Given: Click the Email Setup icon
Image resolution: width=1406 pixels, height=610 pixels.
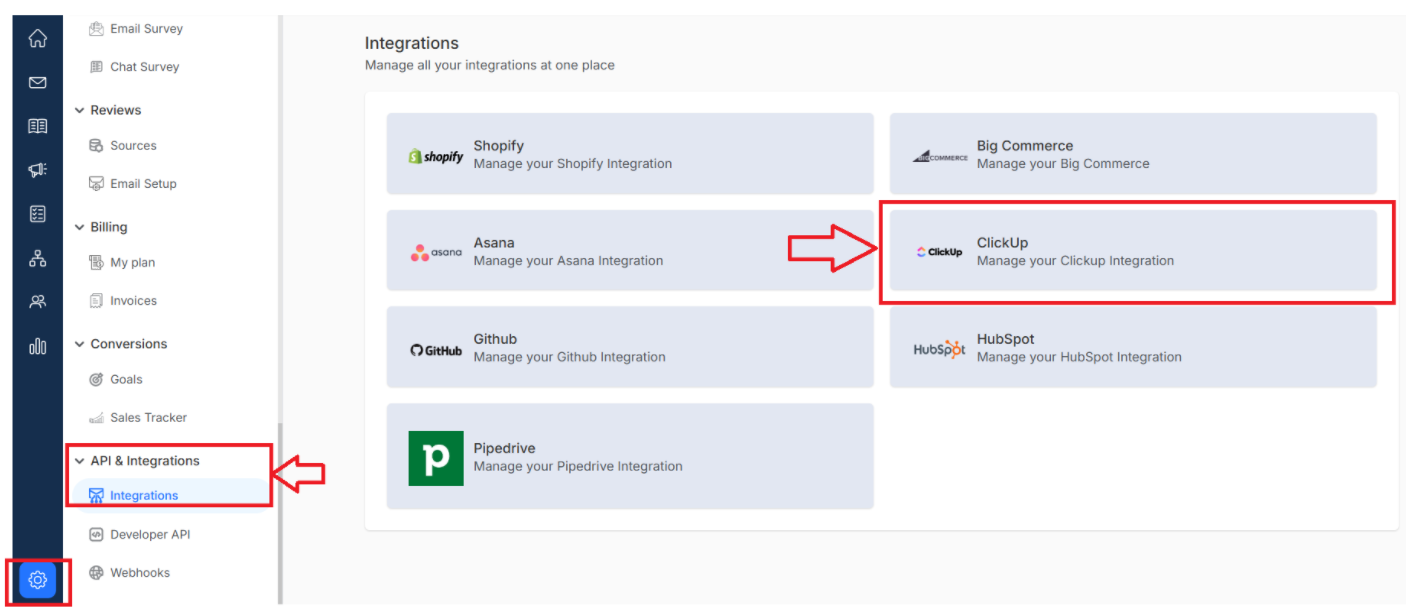Looking at the screenshot, I should pyautogui.click(x=96, y=184).
